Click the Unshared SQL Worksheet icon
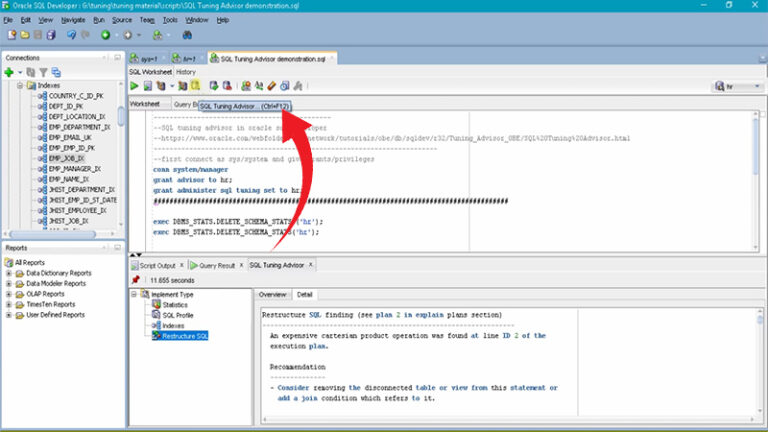Viewport: 768px width, 432px height. pos(246,86)
